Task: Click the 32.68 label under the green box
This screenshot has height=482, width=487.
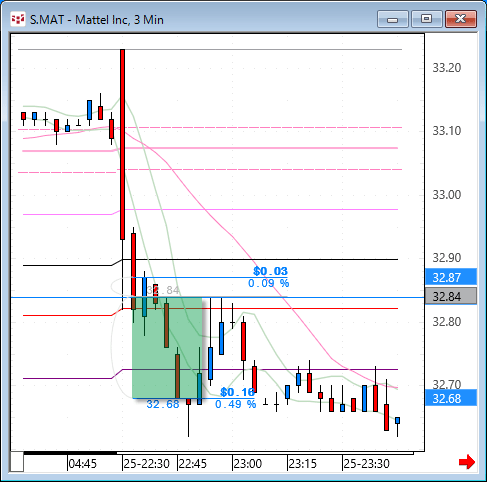Action: [163, 404]
